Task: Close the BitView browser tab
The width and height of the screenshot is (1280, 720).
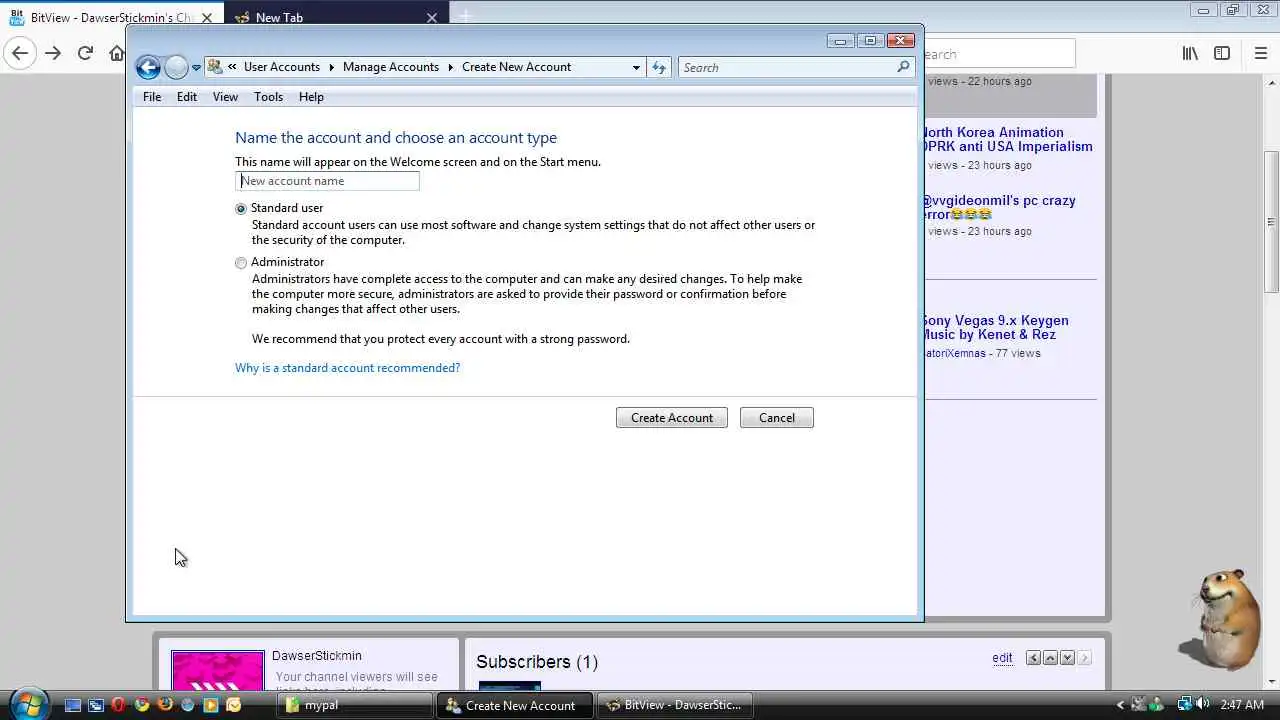Action: (x=208, y=17)
